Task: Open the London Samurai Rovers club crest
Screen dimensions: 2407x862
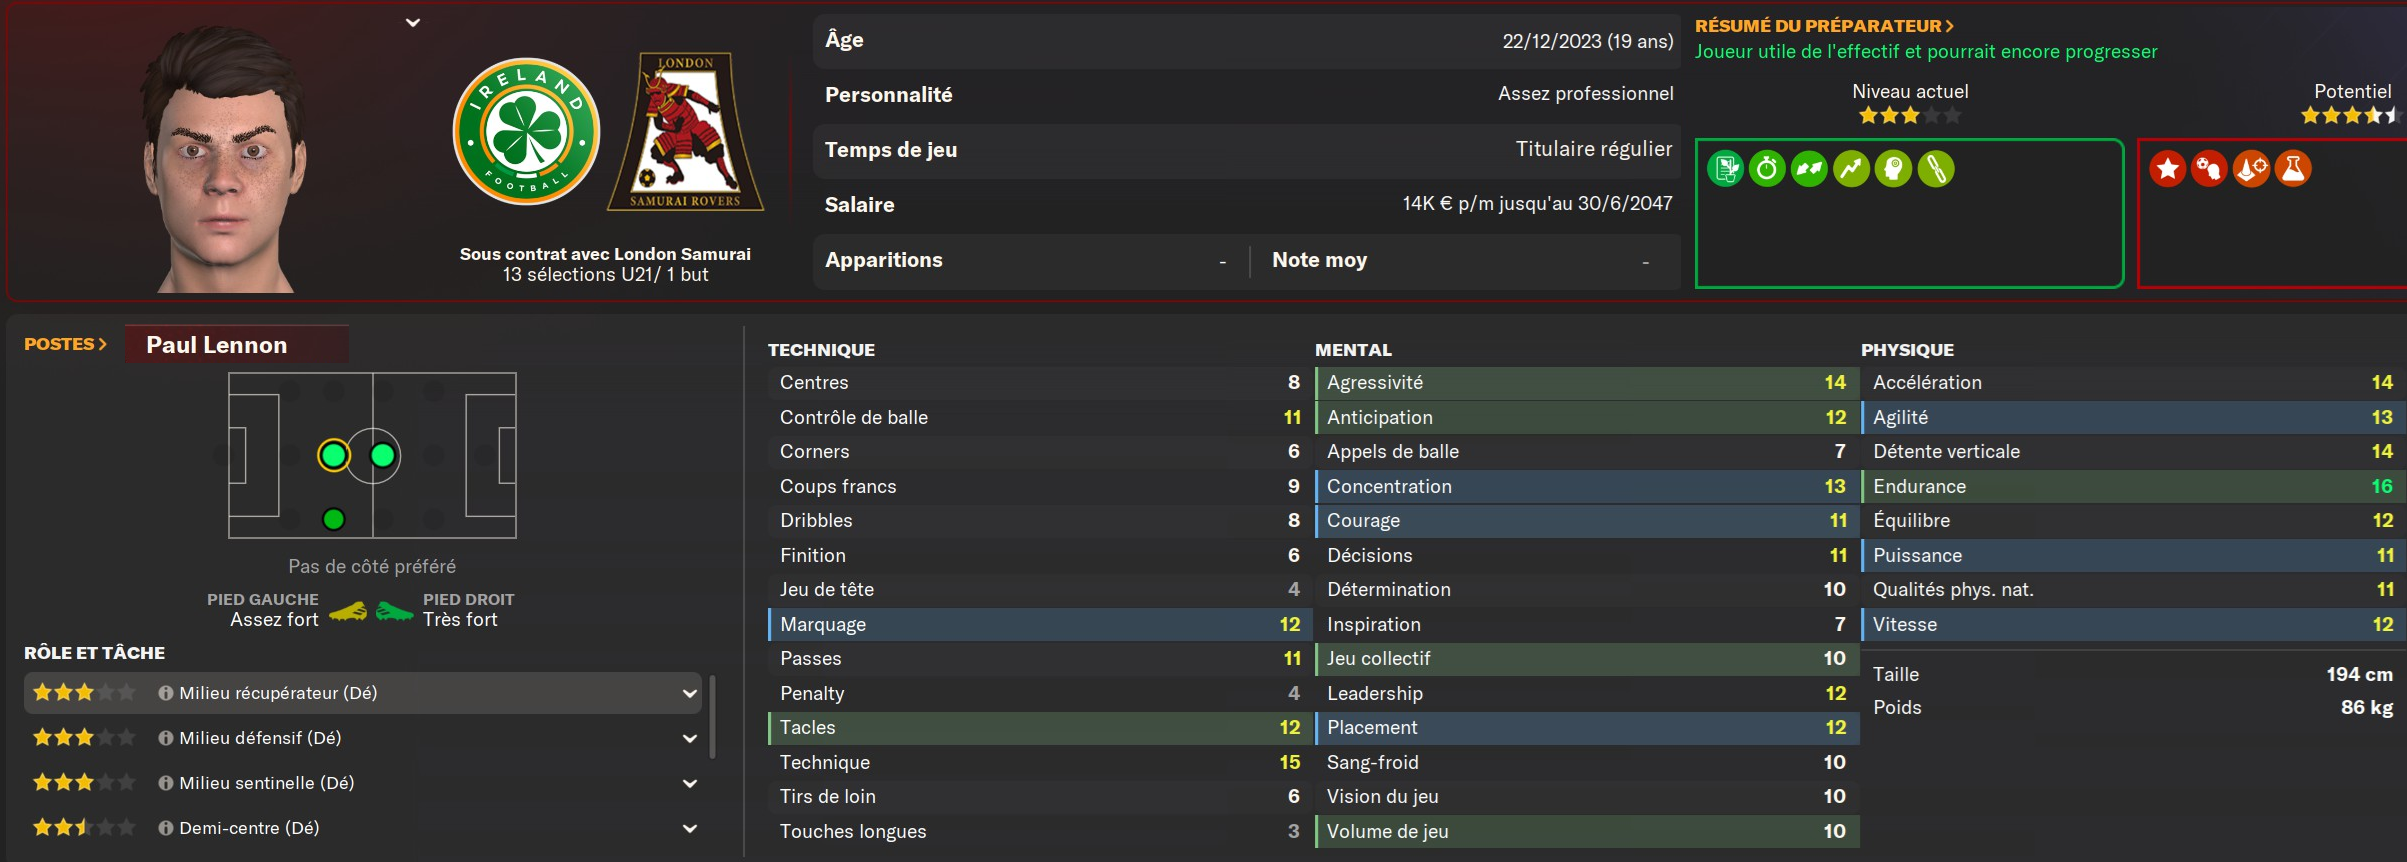Action: [x=686, y=132]
